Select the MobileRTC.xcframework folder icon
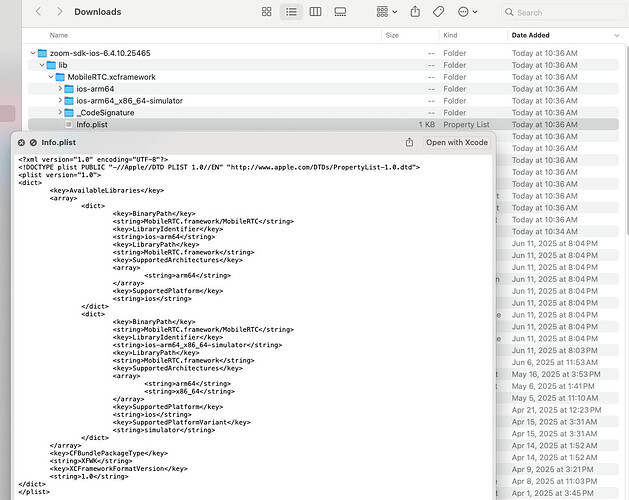Screen dimensions: 629x500 tap(60, 77)
